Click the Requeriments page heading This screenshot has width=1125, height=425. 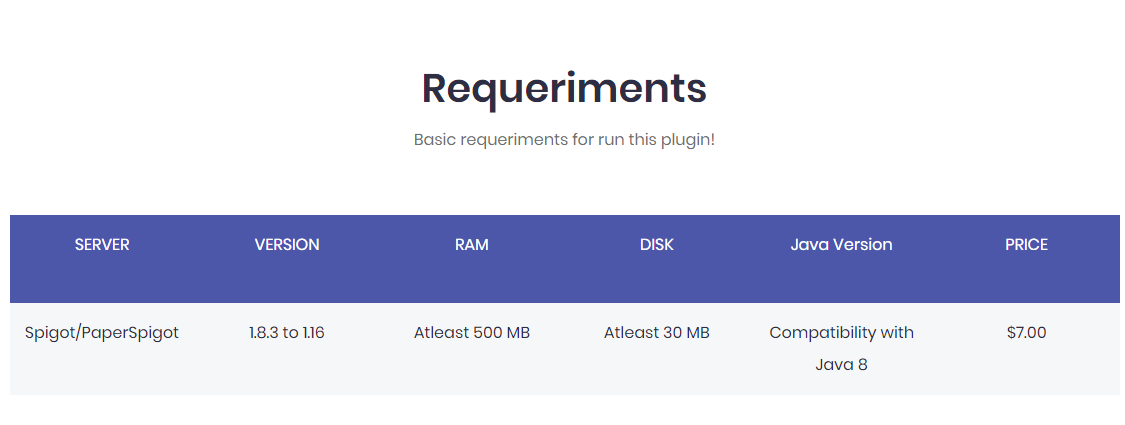564,88
